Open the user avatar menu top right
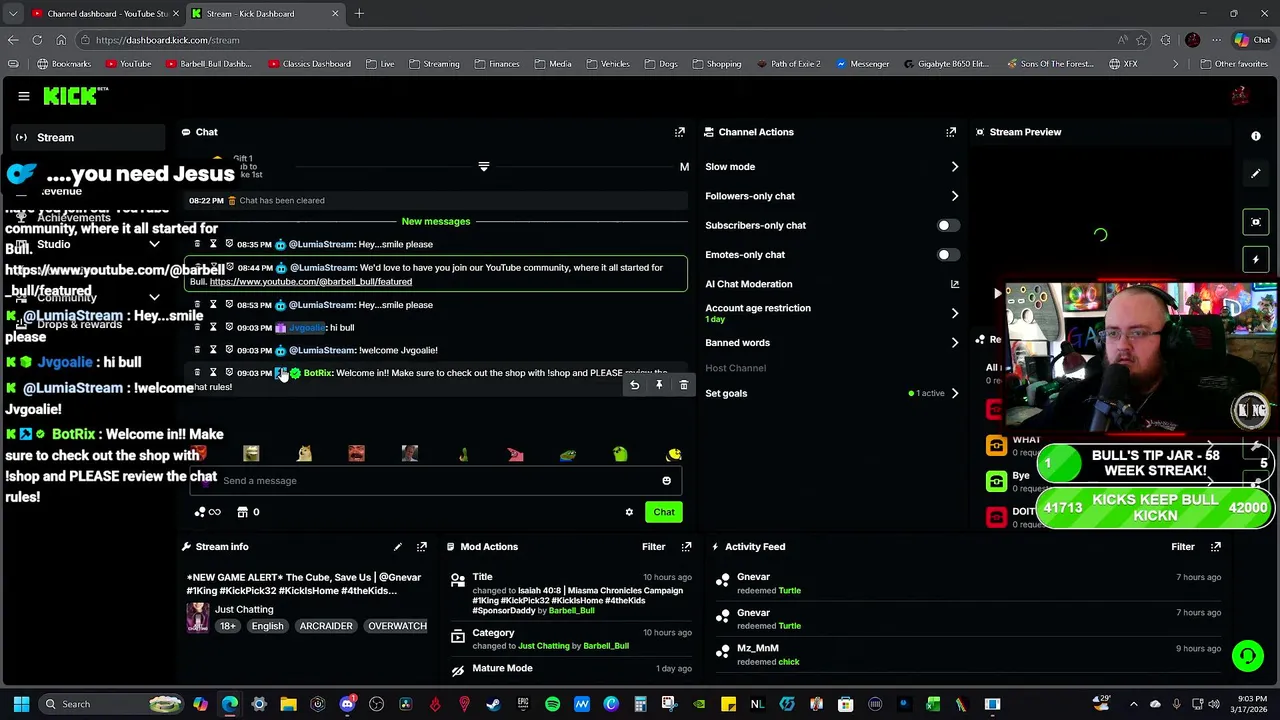1280x720 pixels. pos(1240,96)
